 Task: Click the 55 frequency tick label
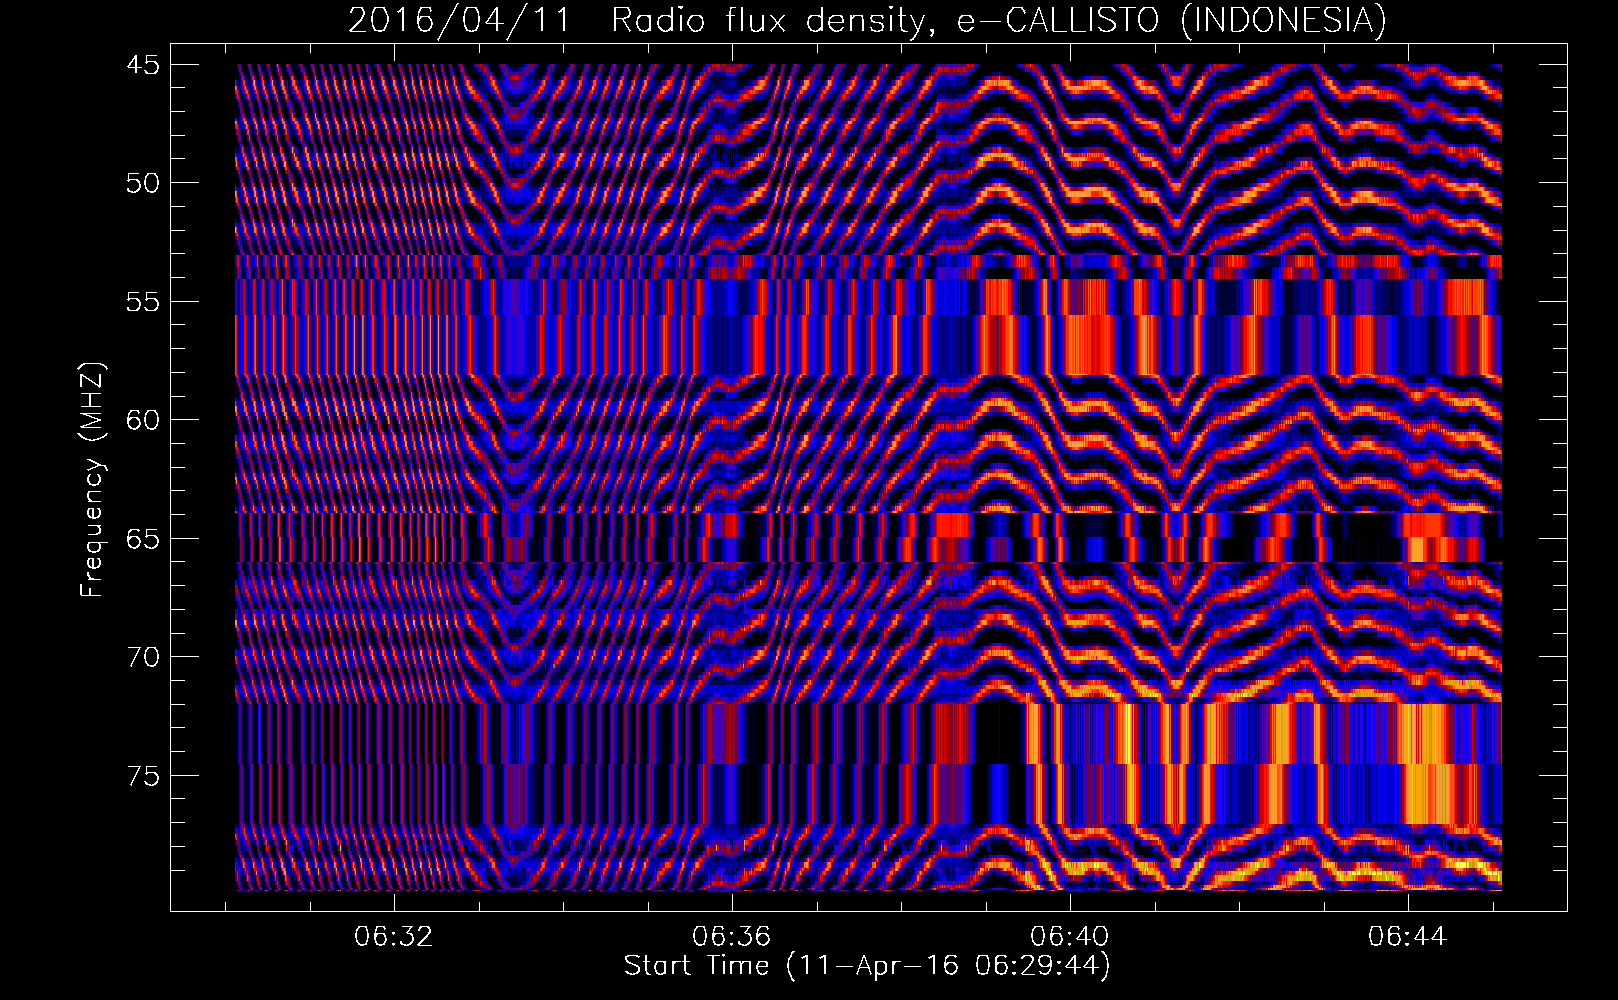tap(143, 302)
